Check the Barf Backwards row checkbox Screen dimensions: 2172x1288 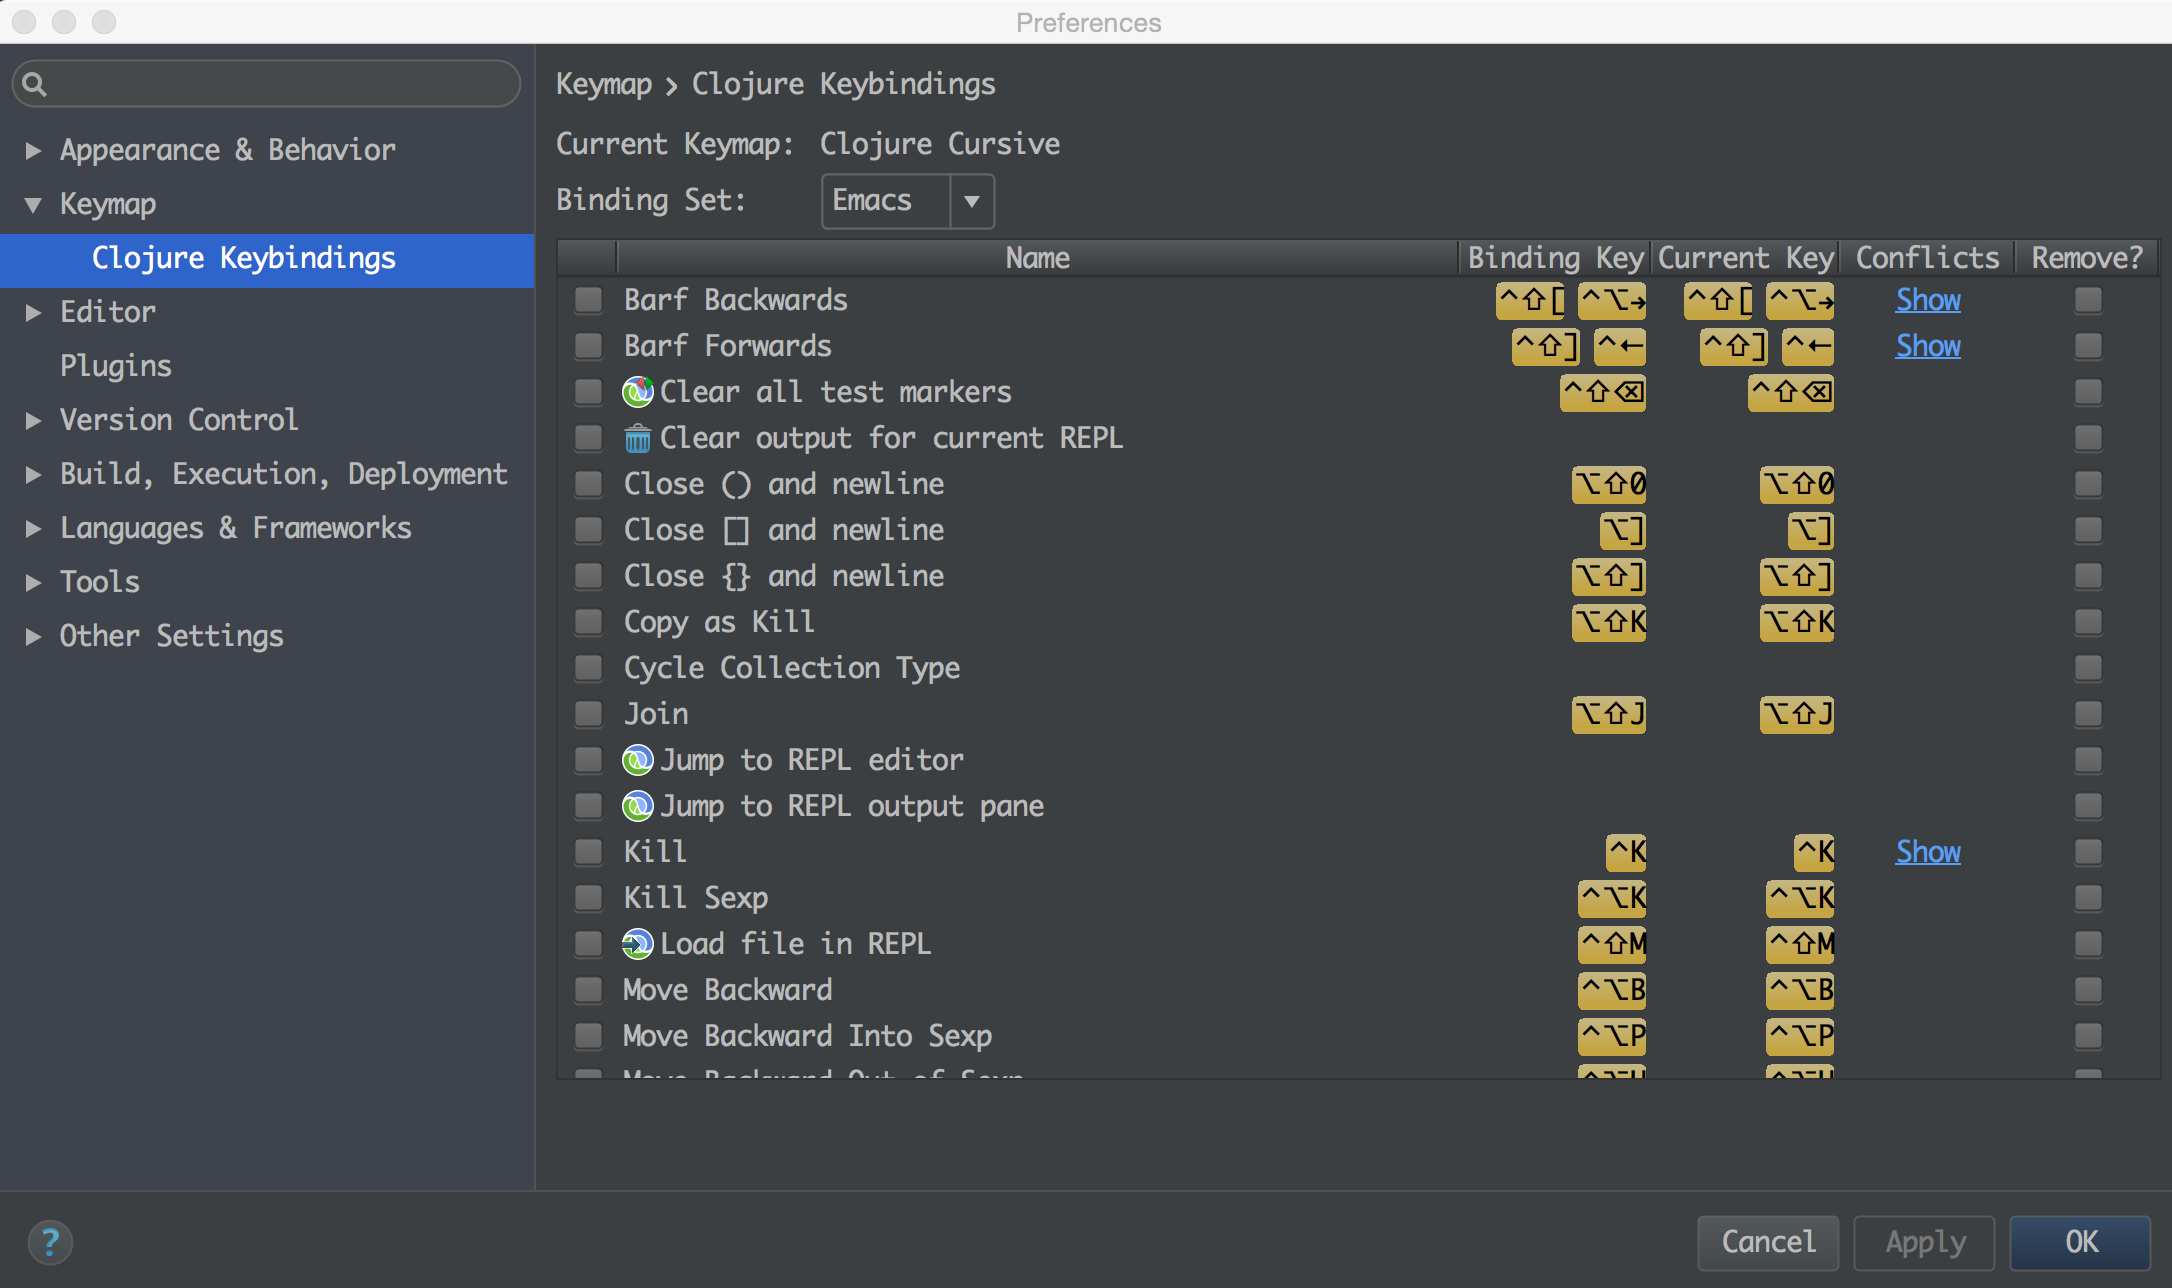589,300
